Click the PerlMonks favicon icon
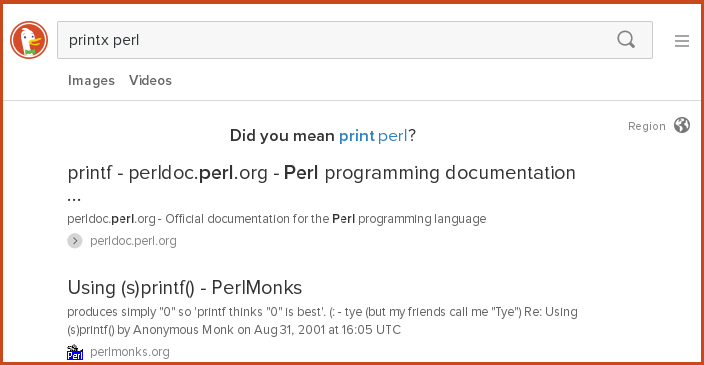Viewport: 704px width, 365px height. [x=75, y=352]
